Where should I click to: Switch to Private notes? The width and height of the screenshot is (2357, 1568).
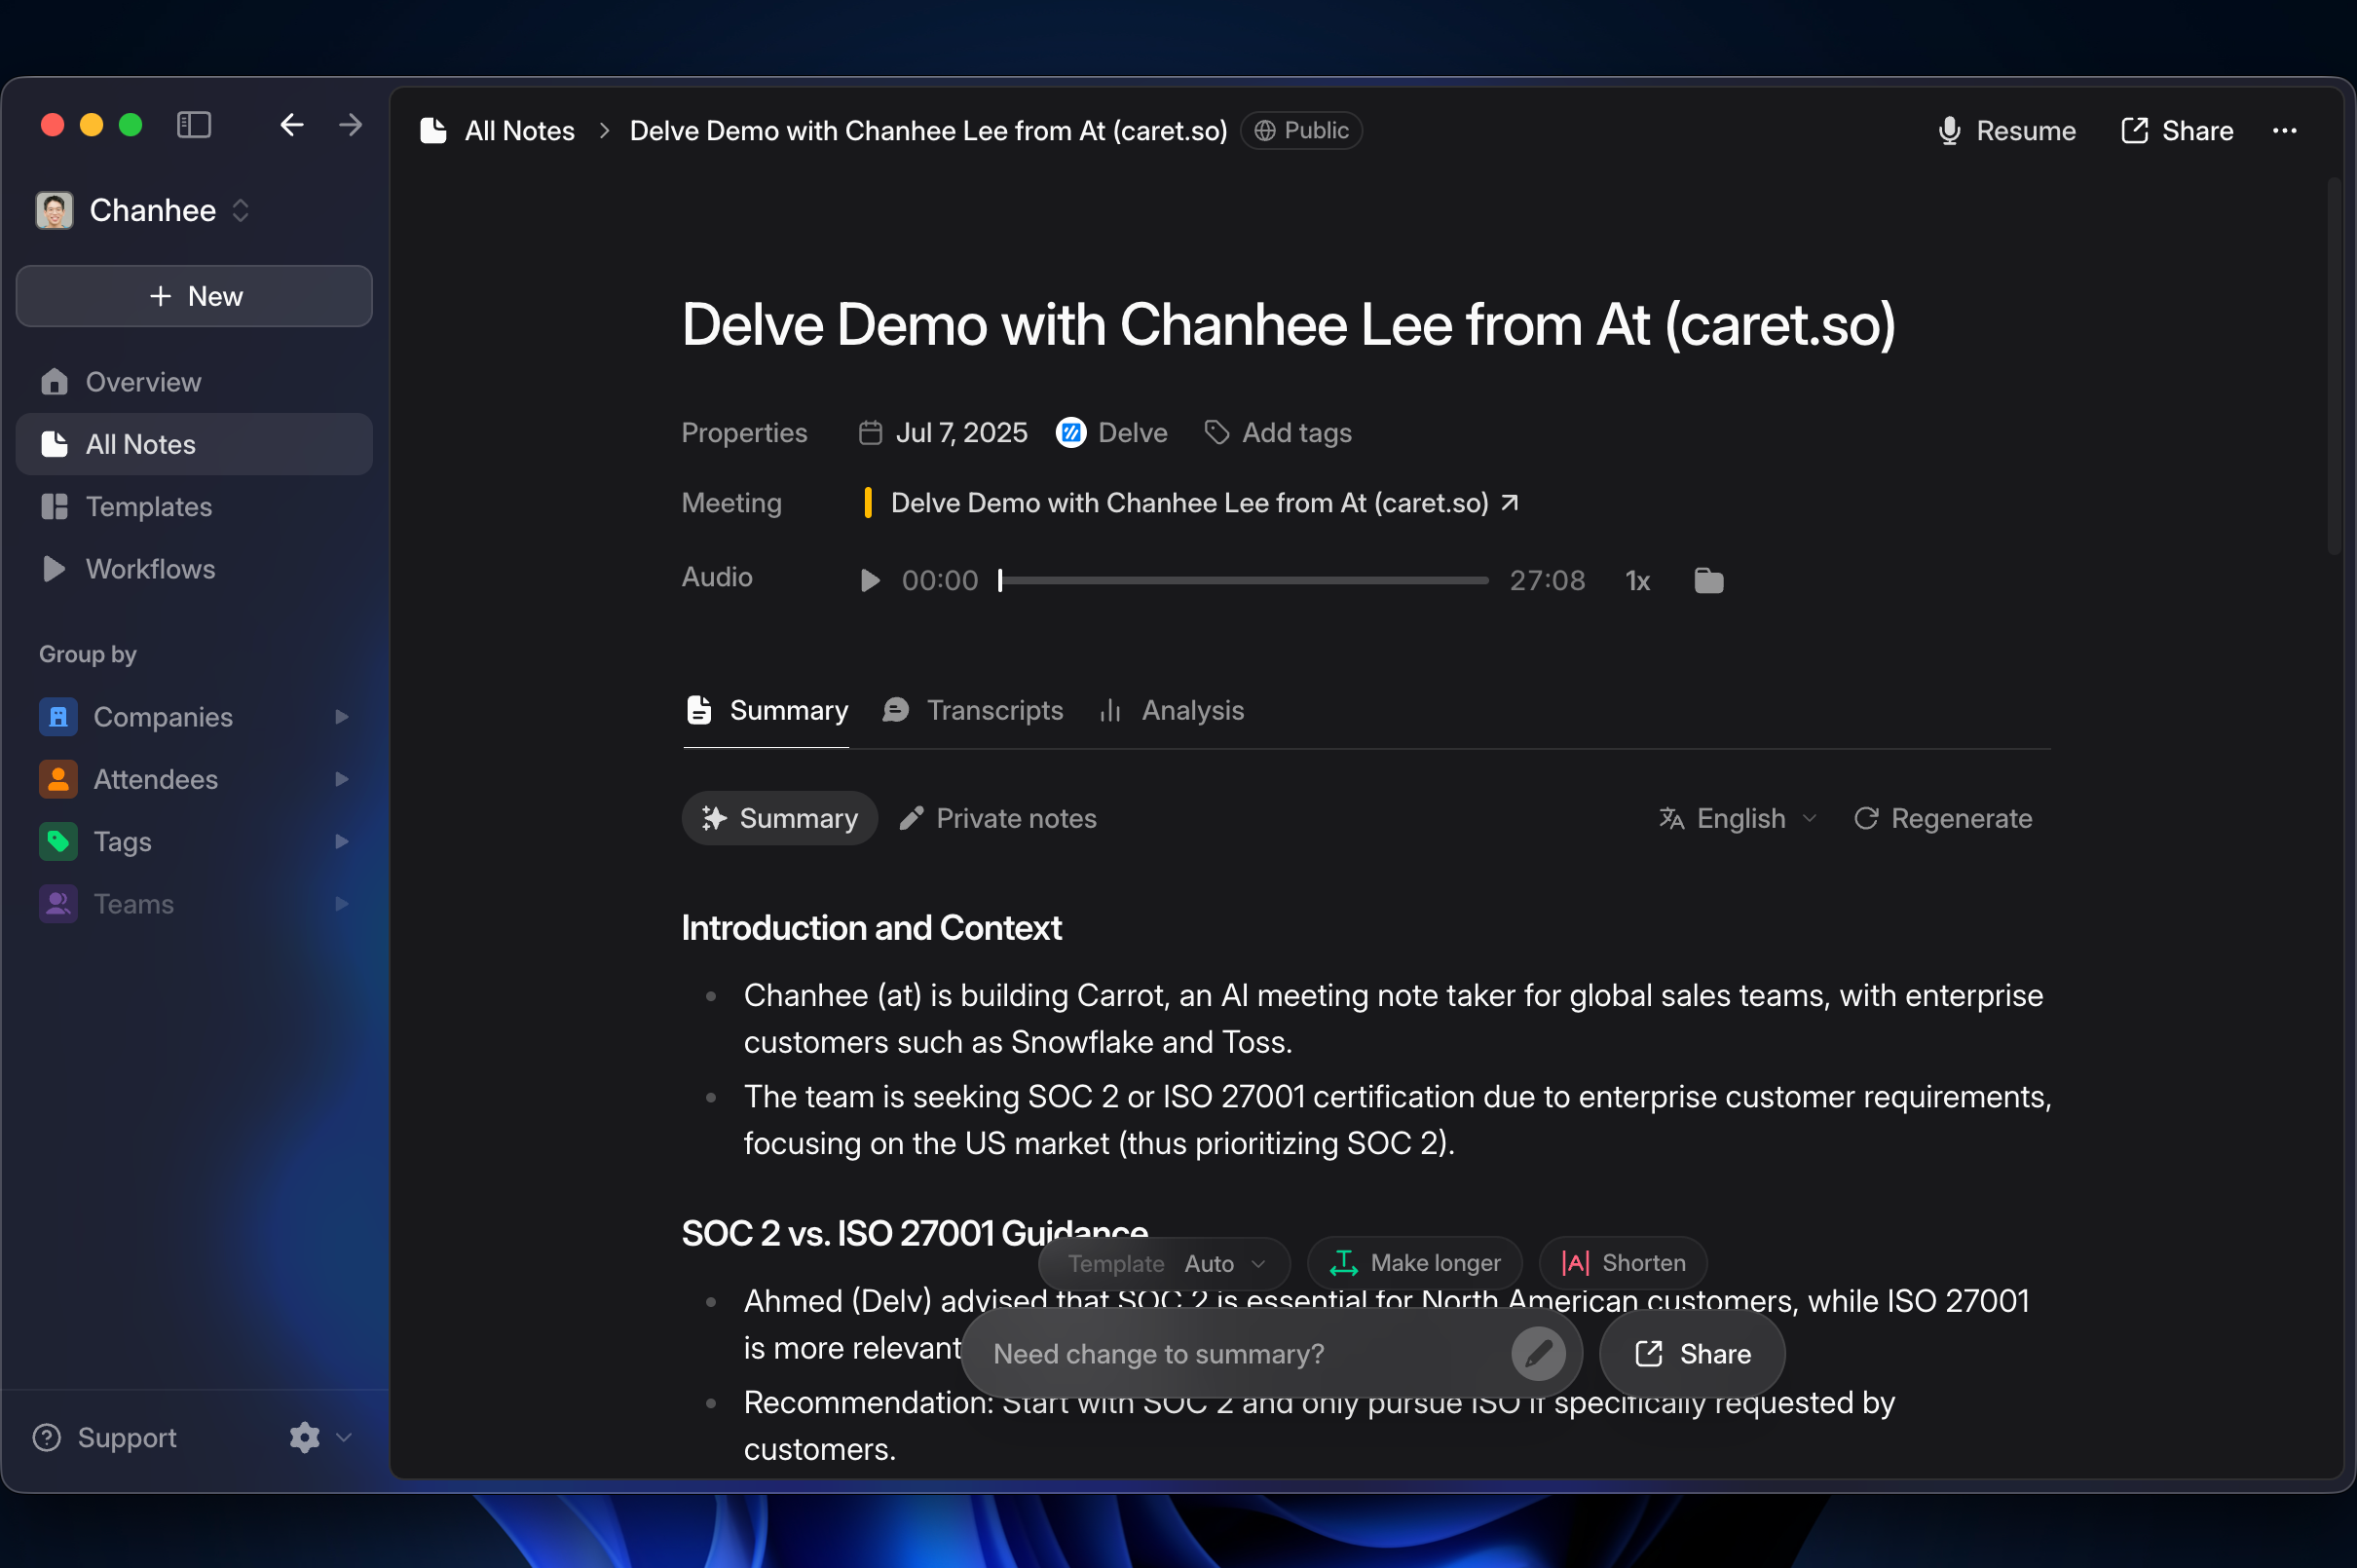click(x=998, y=819)
